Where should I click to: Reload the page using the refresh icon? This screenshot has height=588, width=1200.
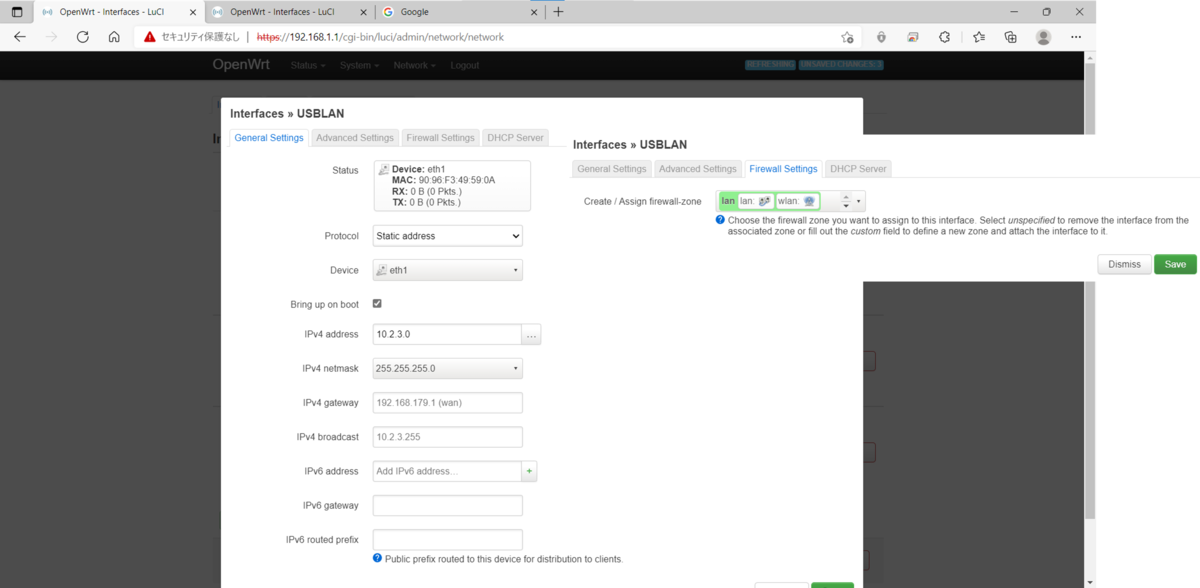pyautogui.click(x=83, y=37)
